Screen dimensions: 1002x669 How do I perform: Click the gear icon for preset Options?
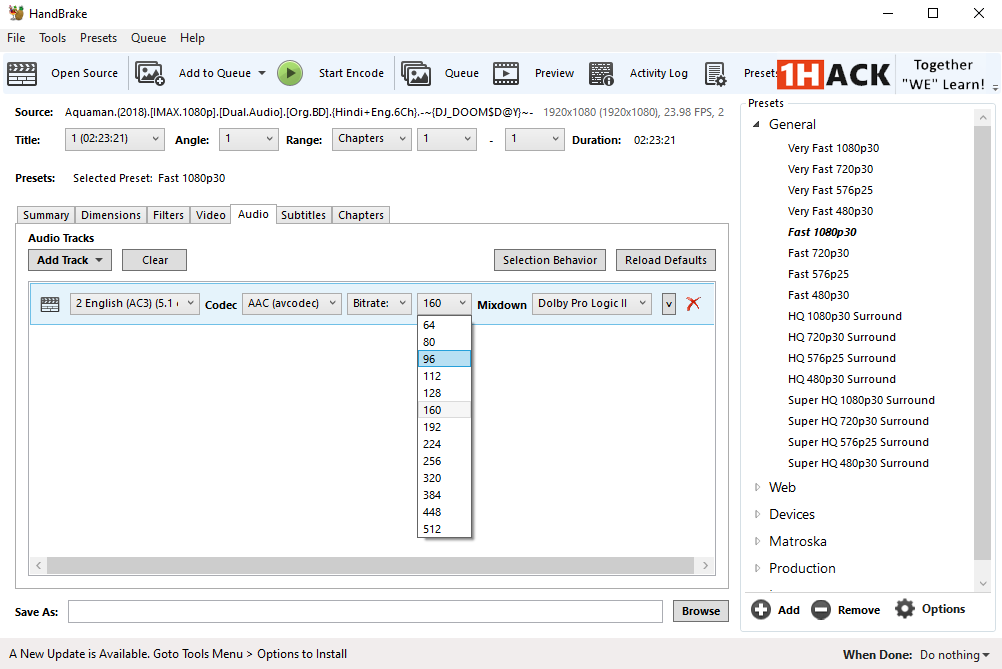905,609
